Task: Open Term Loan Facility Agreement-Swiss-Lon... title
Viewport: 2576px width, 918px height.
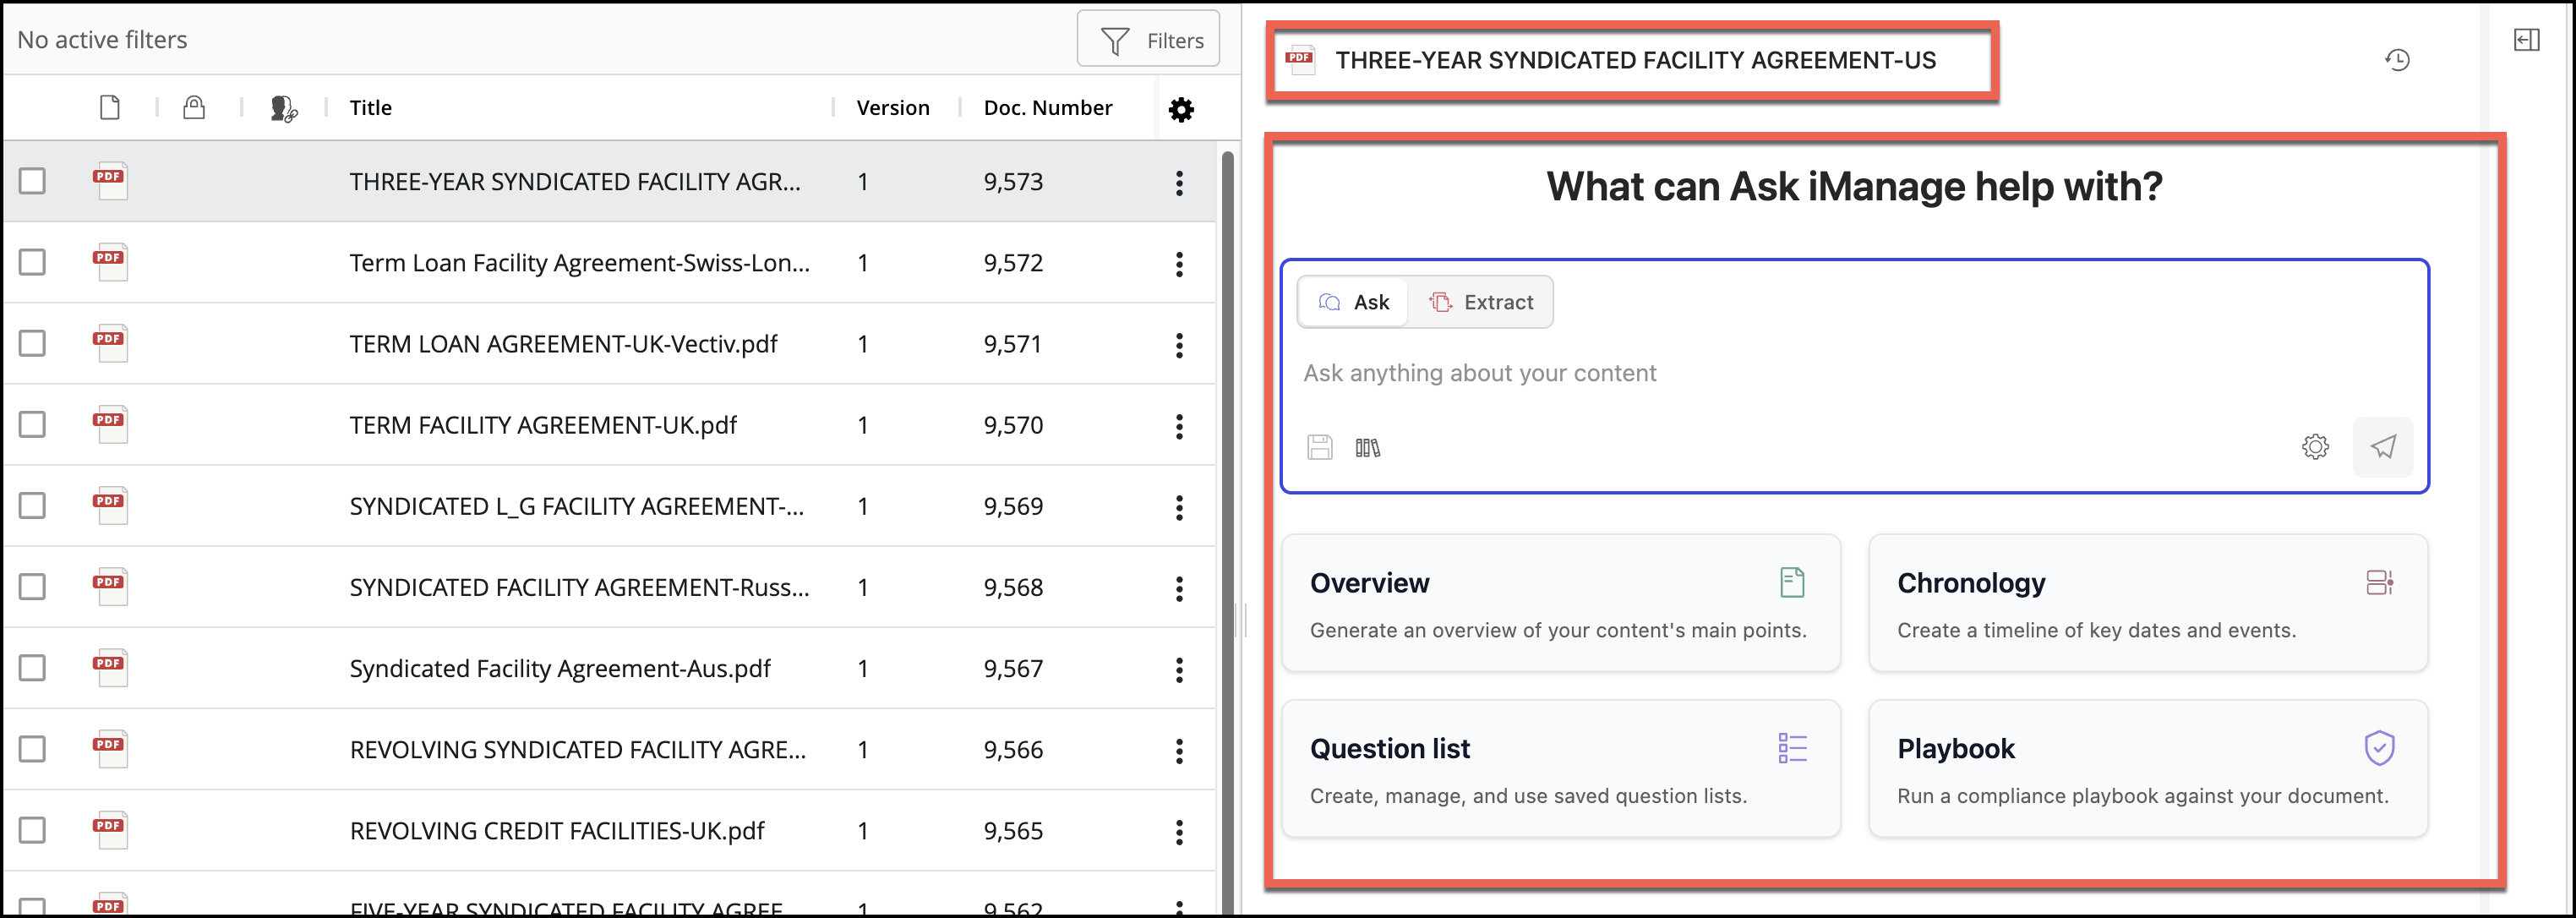Action: (x=579, y=262)
